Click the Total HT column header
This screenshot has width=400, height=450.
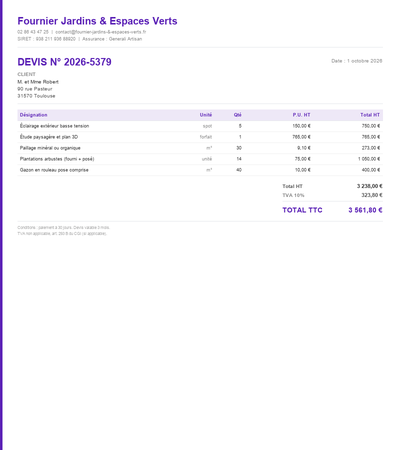tap(370, 115)
